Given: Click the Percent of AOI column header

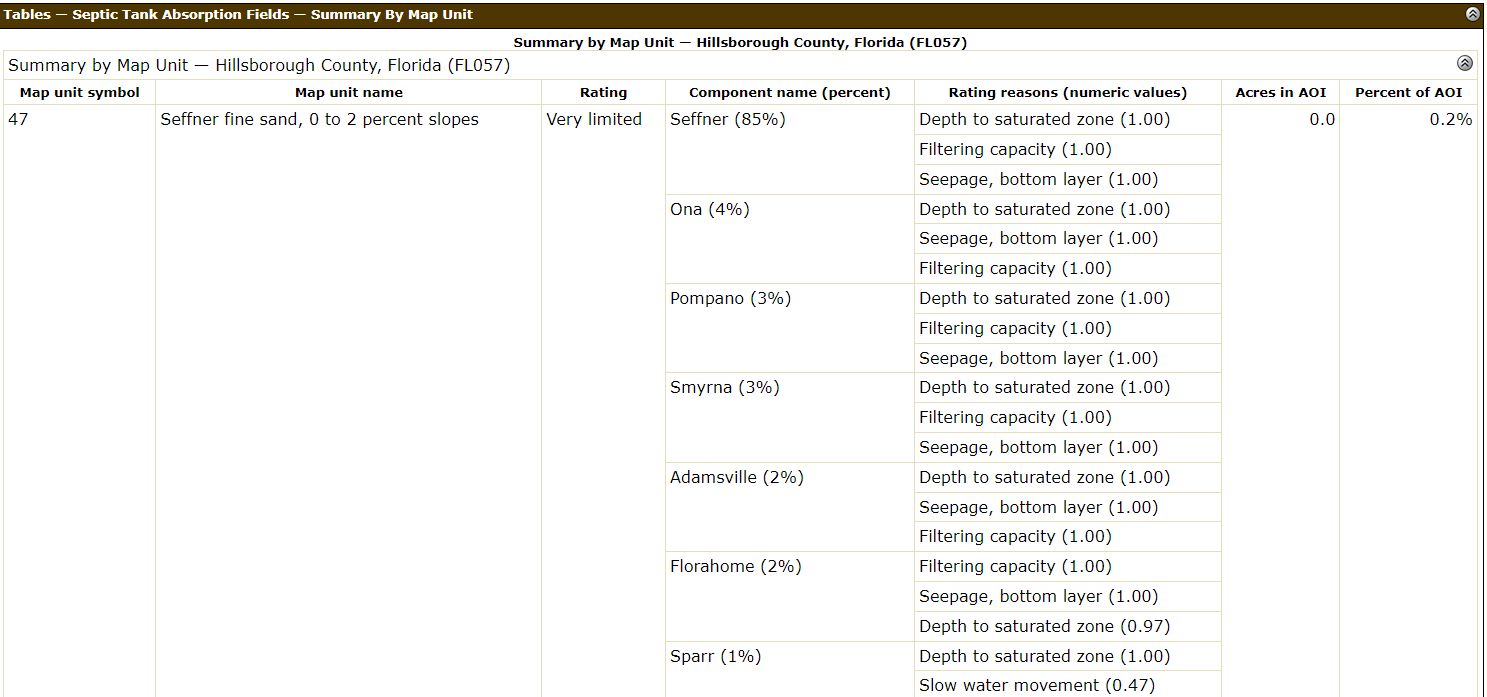Looking at the screenshot, I should (x=1408, y=92).
